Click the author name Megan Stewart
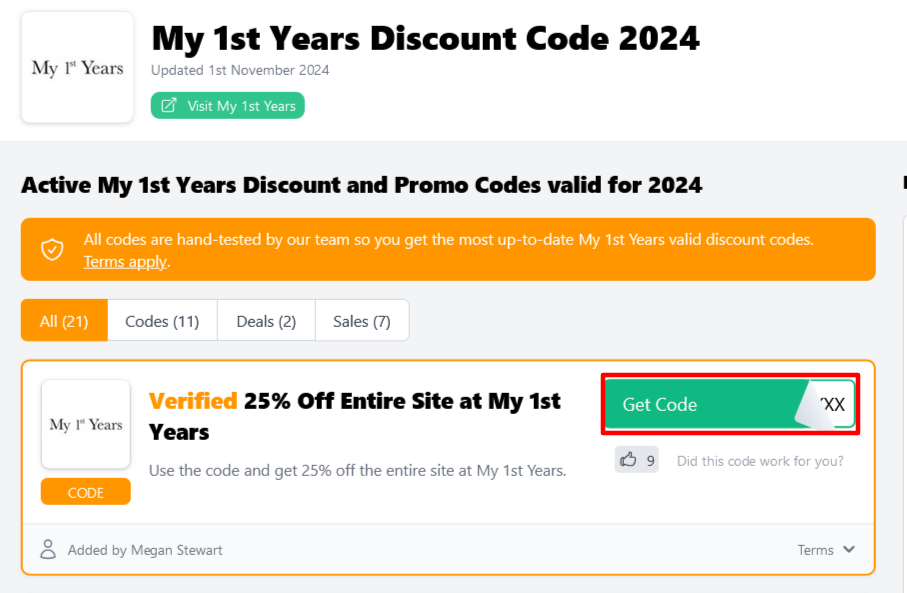 177,550
